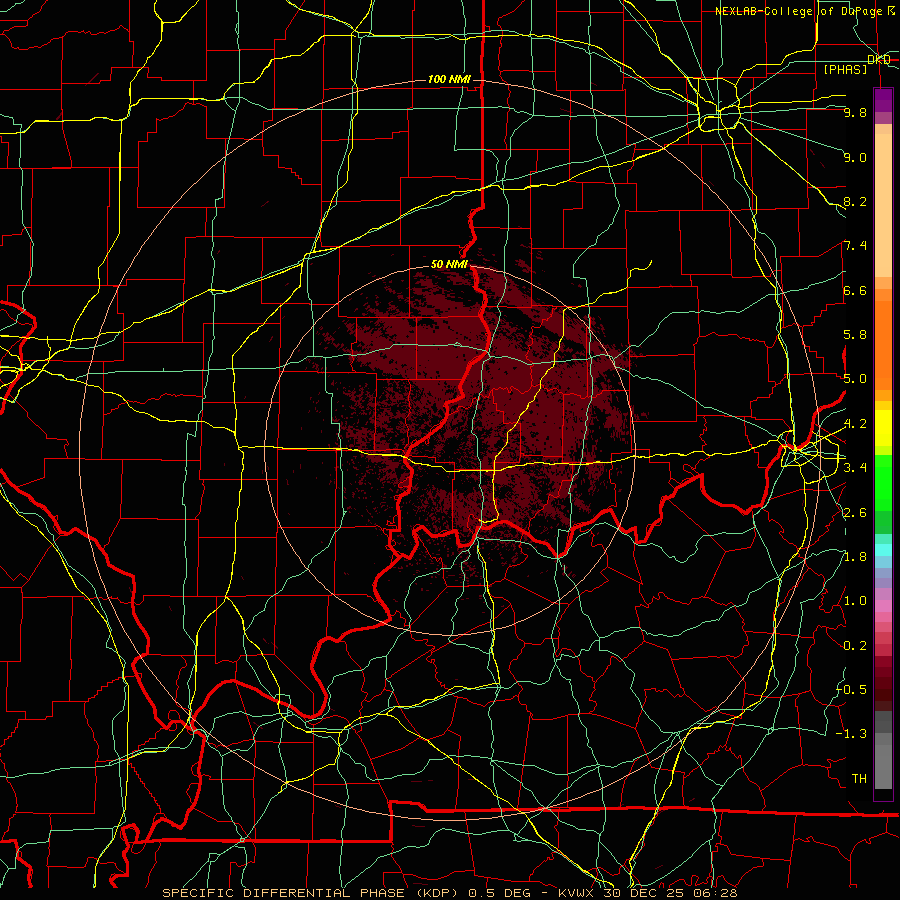Click the '[PHAS]' legend unit label

(x=845, y=69)
